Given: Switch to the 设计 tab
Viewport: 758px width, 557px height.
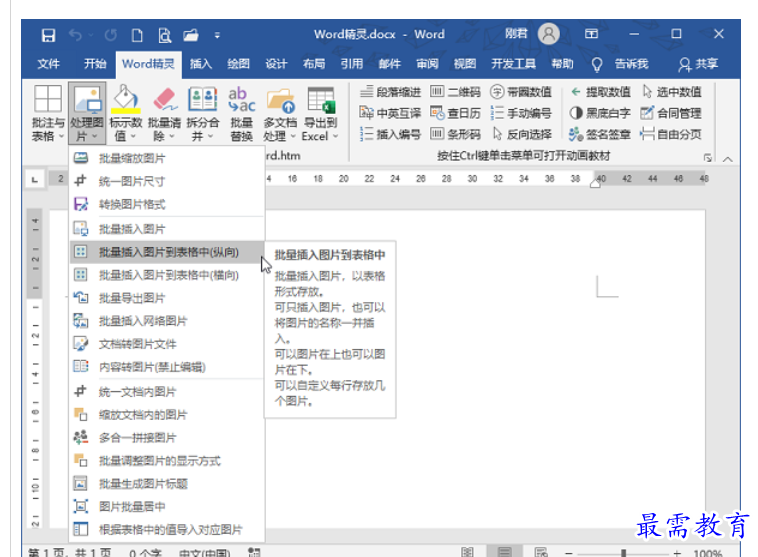Looking at the screenshot, I should coord(276,64).
